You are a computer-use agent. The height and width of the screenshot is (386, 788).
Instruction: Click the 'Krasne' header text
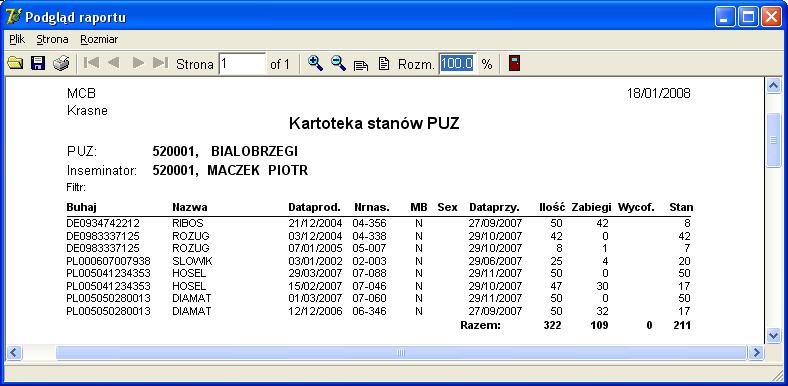pos(87,111)
